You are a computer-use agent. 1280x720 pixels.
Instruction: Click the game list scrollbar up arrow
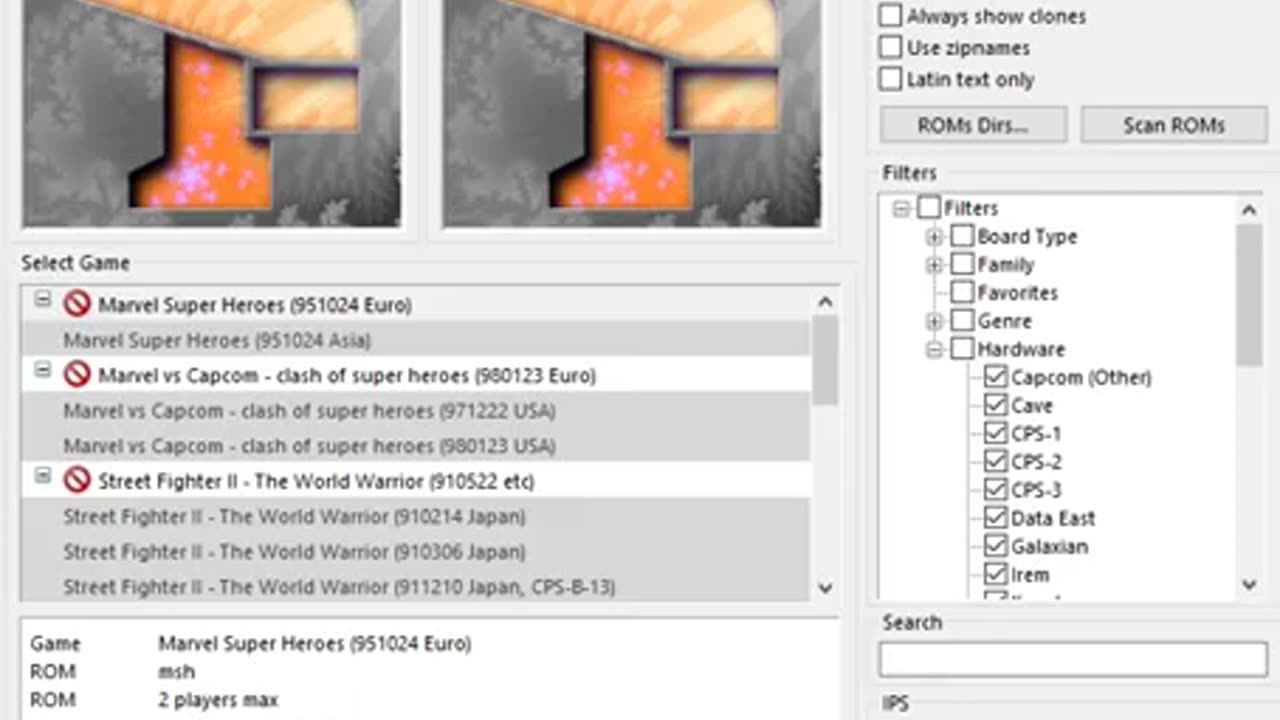click(825, 301)
